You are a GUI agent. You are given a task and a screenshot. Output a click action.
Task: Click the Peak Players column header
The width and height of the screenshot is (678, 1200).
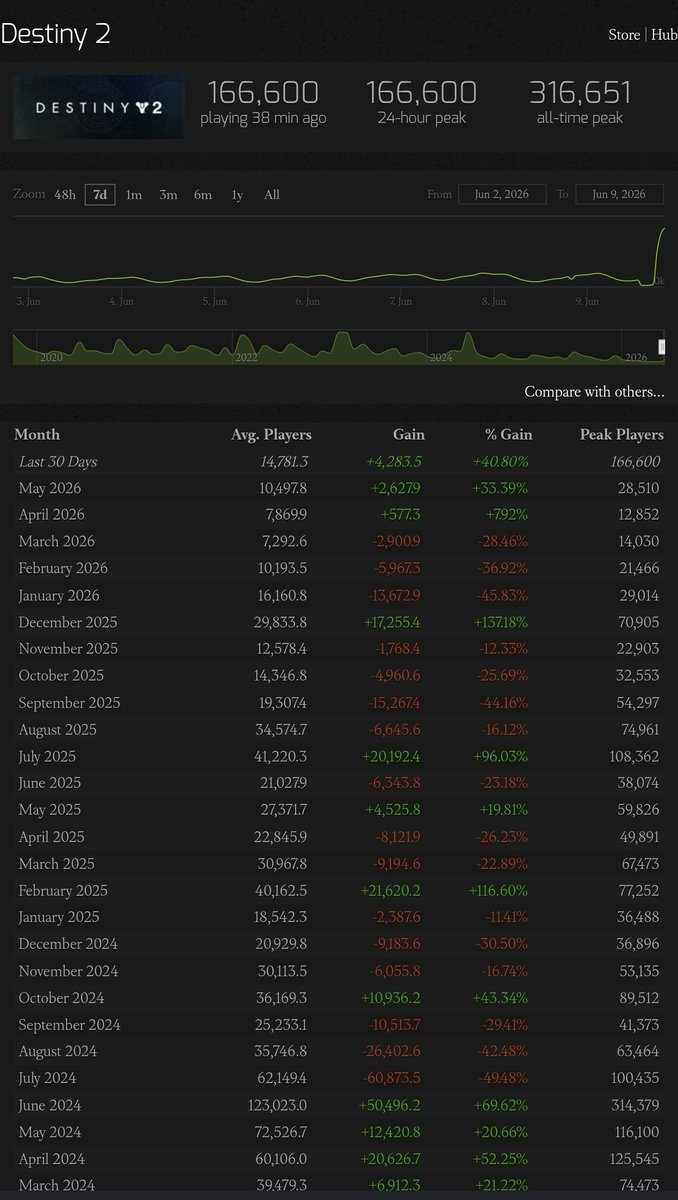pos(622,435)
